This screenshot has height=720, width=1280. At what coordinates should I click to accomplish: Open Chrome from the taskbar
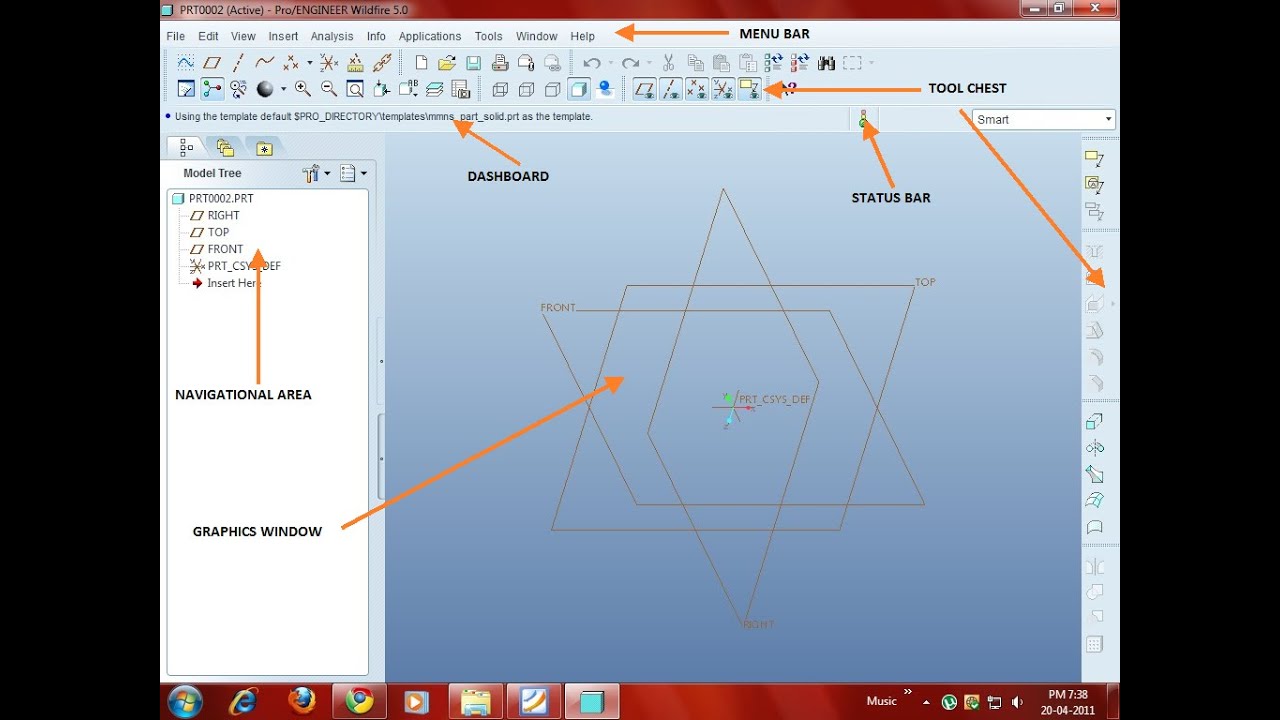[359, 701]
